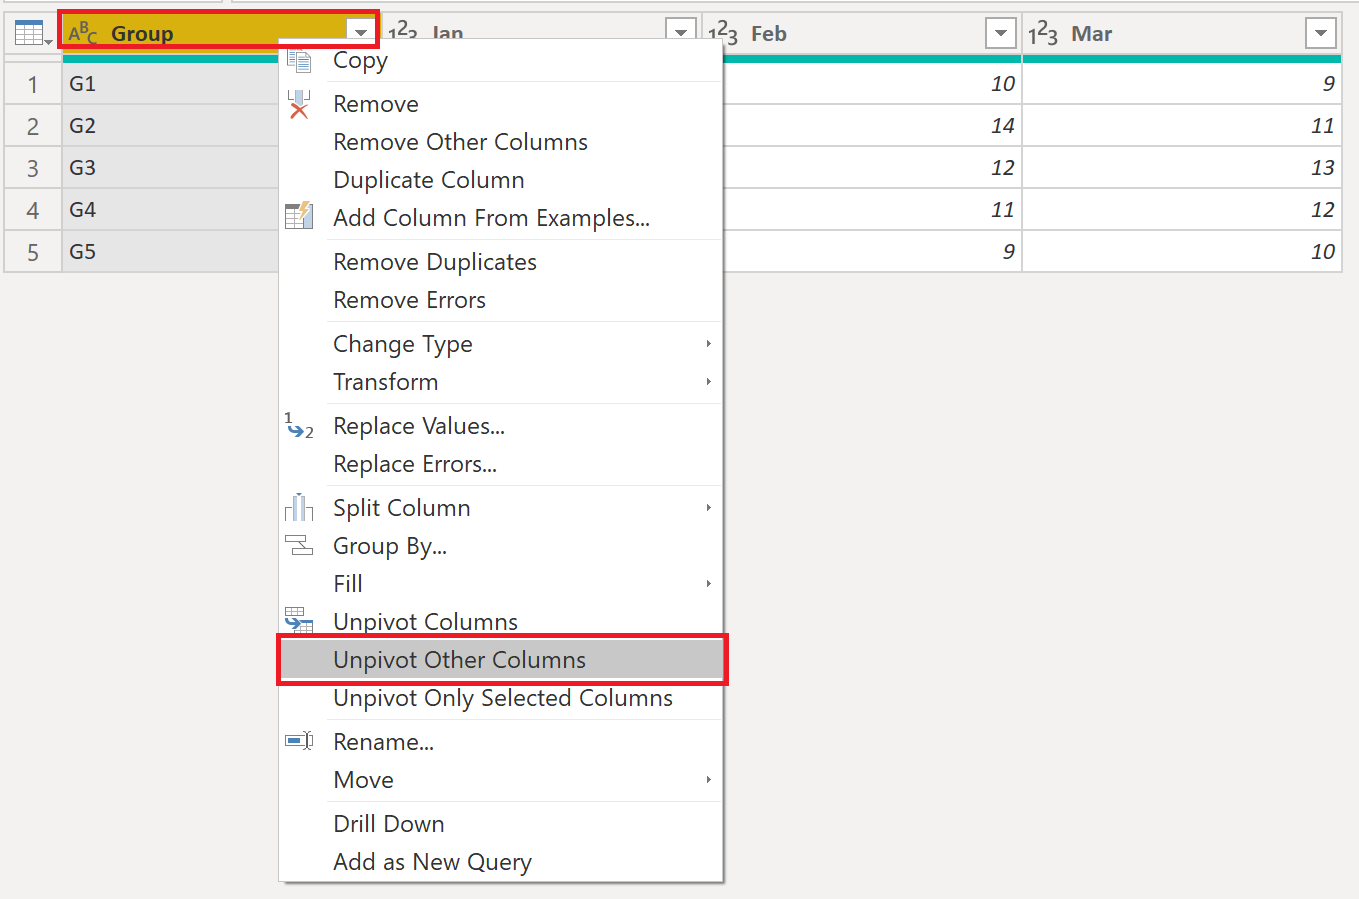This screenshot has width=1359, height=899.
Task: Open the Feb column filter dropdown
Action: [x=1001, y=33]
